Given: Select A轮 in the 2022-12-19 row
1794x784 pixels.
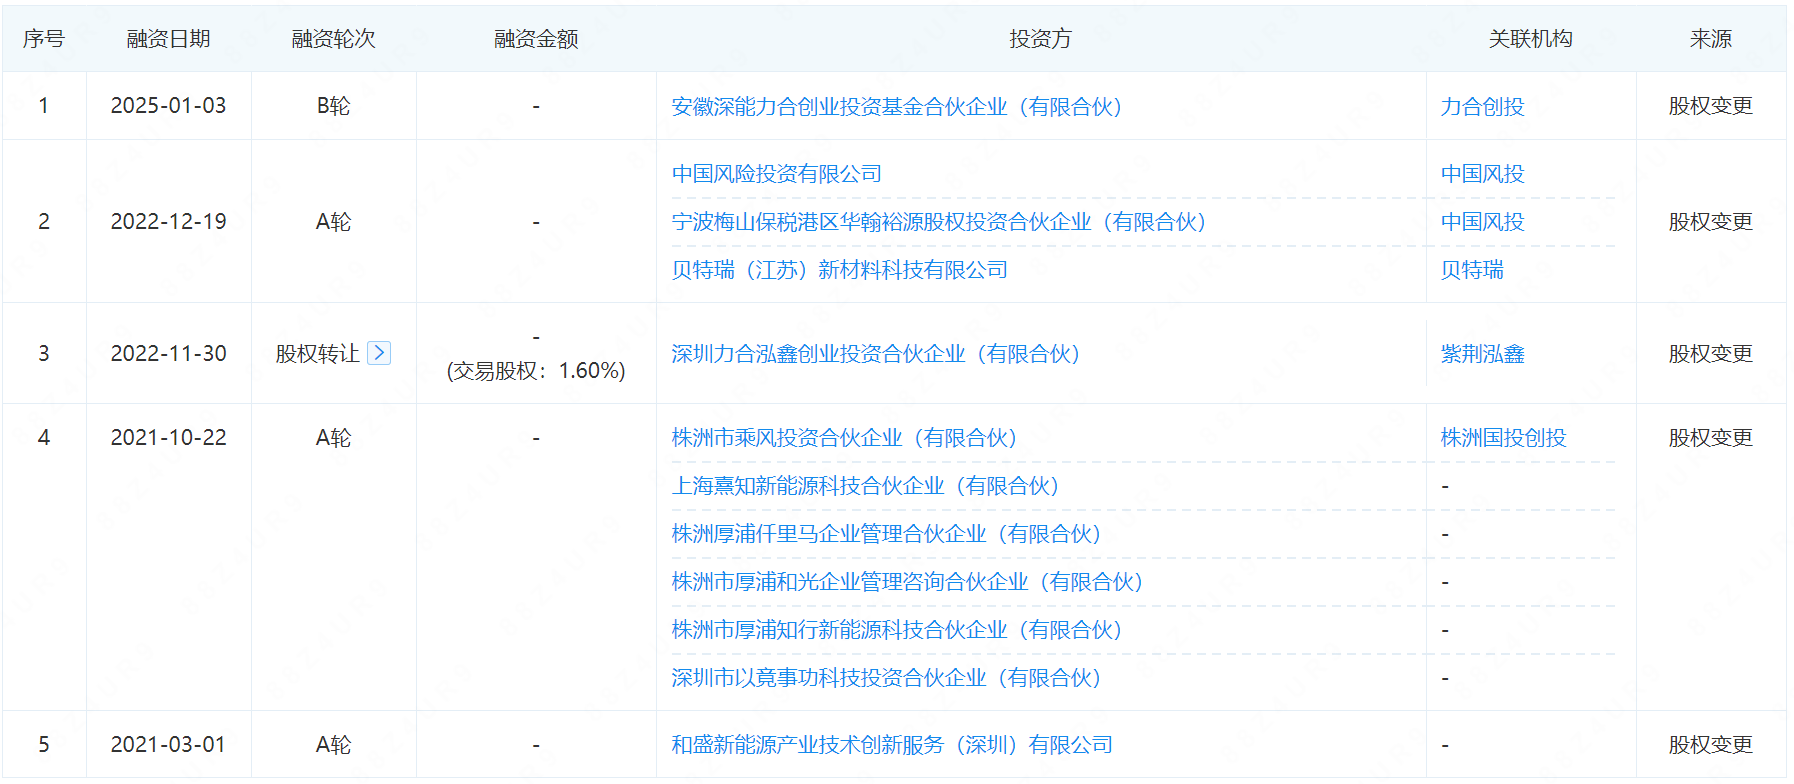Looking at the screenshot, I should click(333, 222).
